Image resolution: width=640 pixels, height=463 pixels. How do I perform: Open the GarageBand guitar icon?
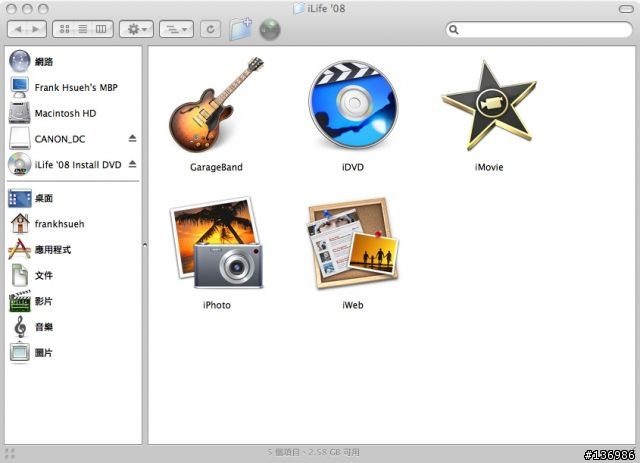click(216, 105)
